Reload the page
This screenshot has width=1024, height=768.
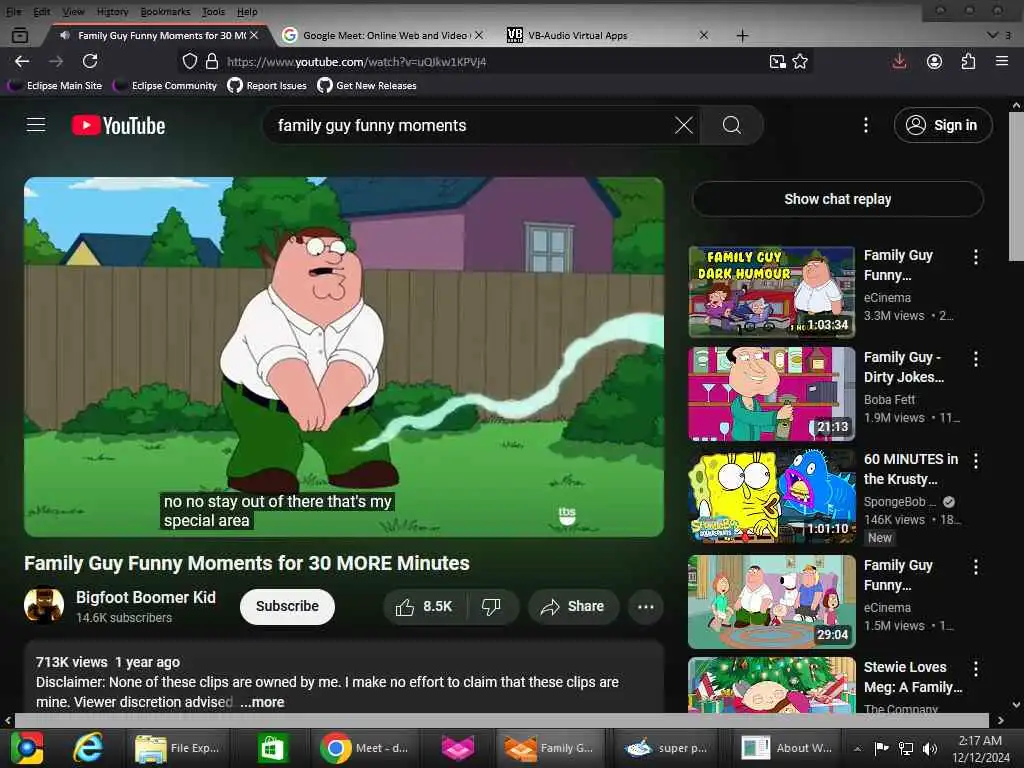click(90, 61)
